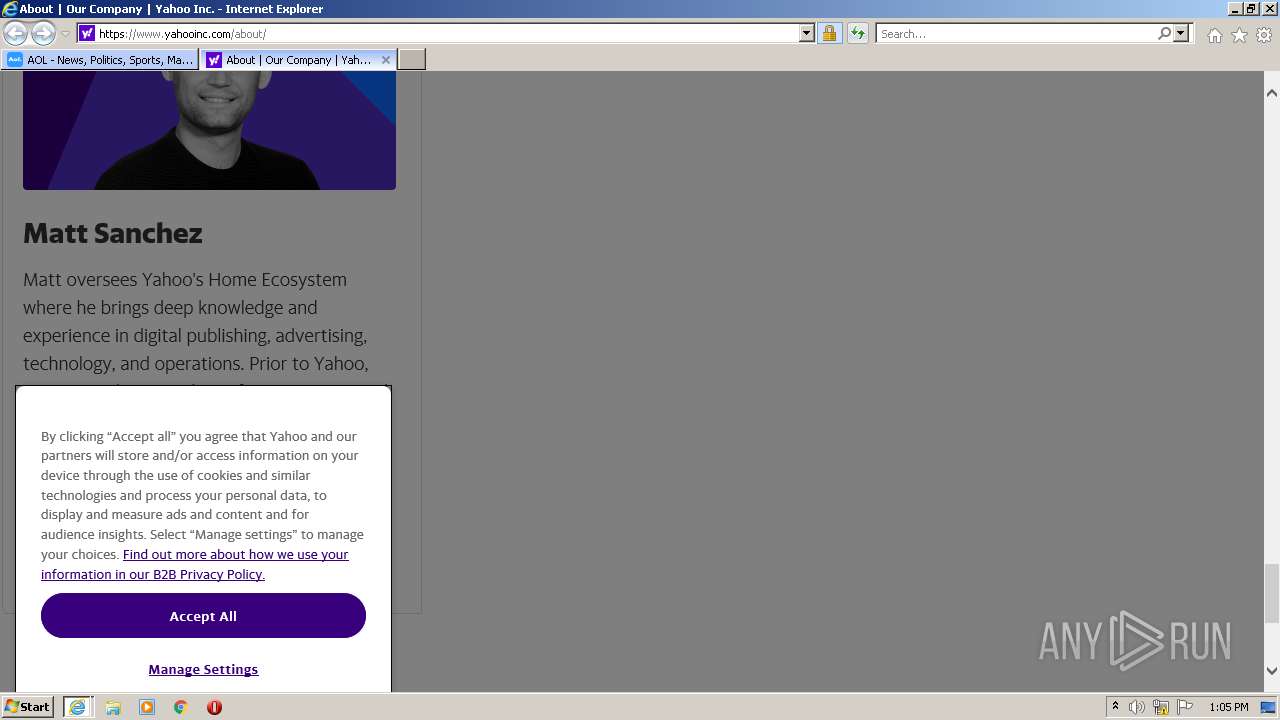Open the B2B Privacy Policy link
The image size is (1280, 720).
pos(195,564)
